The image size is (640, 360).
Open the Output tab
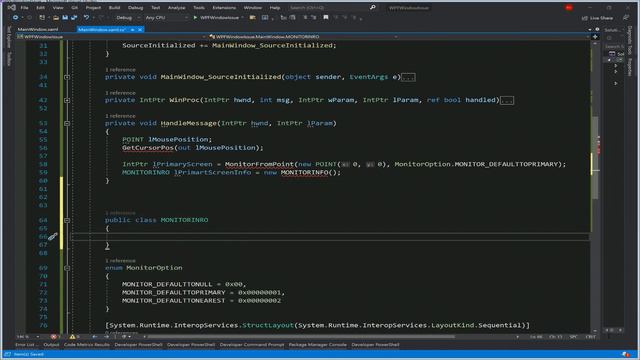(51, 345)
